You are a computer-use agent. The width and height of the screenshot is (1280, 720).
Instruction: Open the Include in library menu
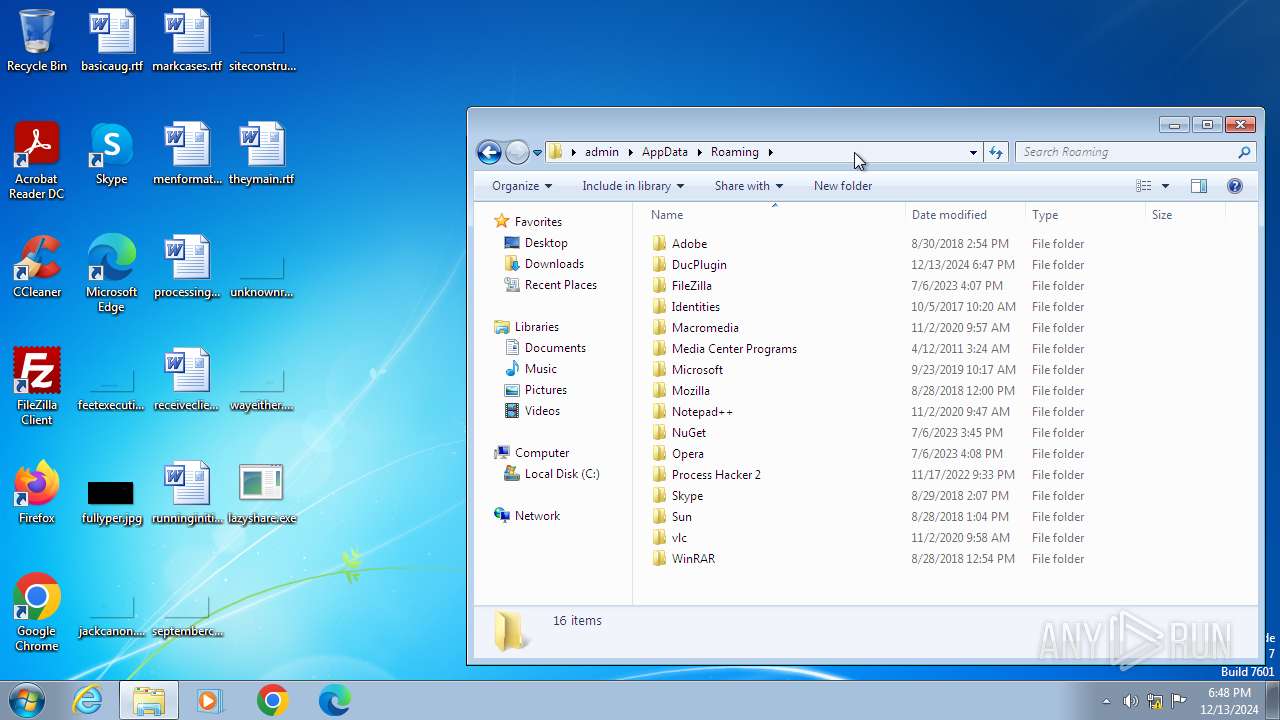click(633, 186)
